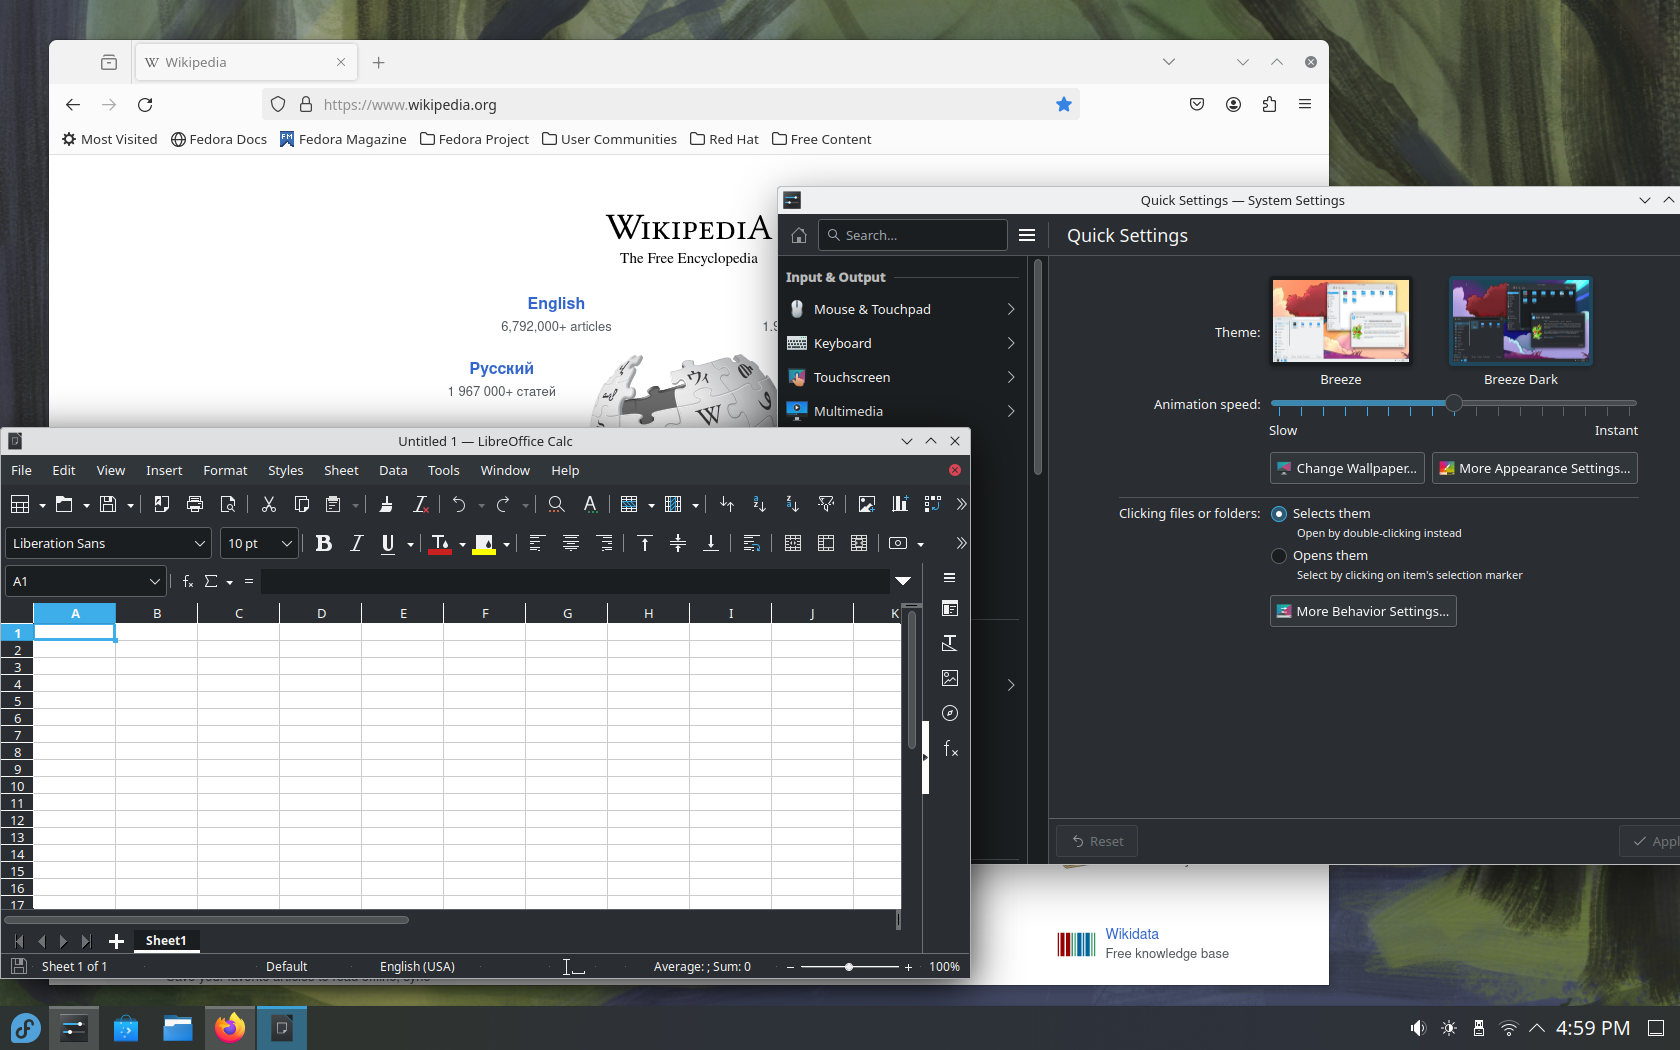The width and height of the screenshot is (1680, 1050).
Task: Select the Breeze Dark theme thumbnail
Action: pos(1520,321)
